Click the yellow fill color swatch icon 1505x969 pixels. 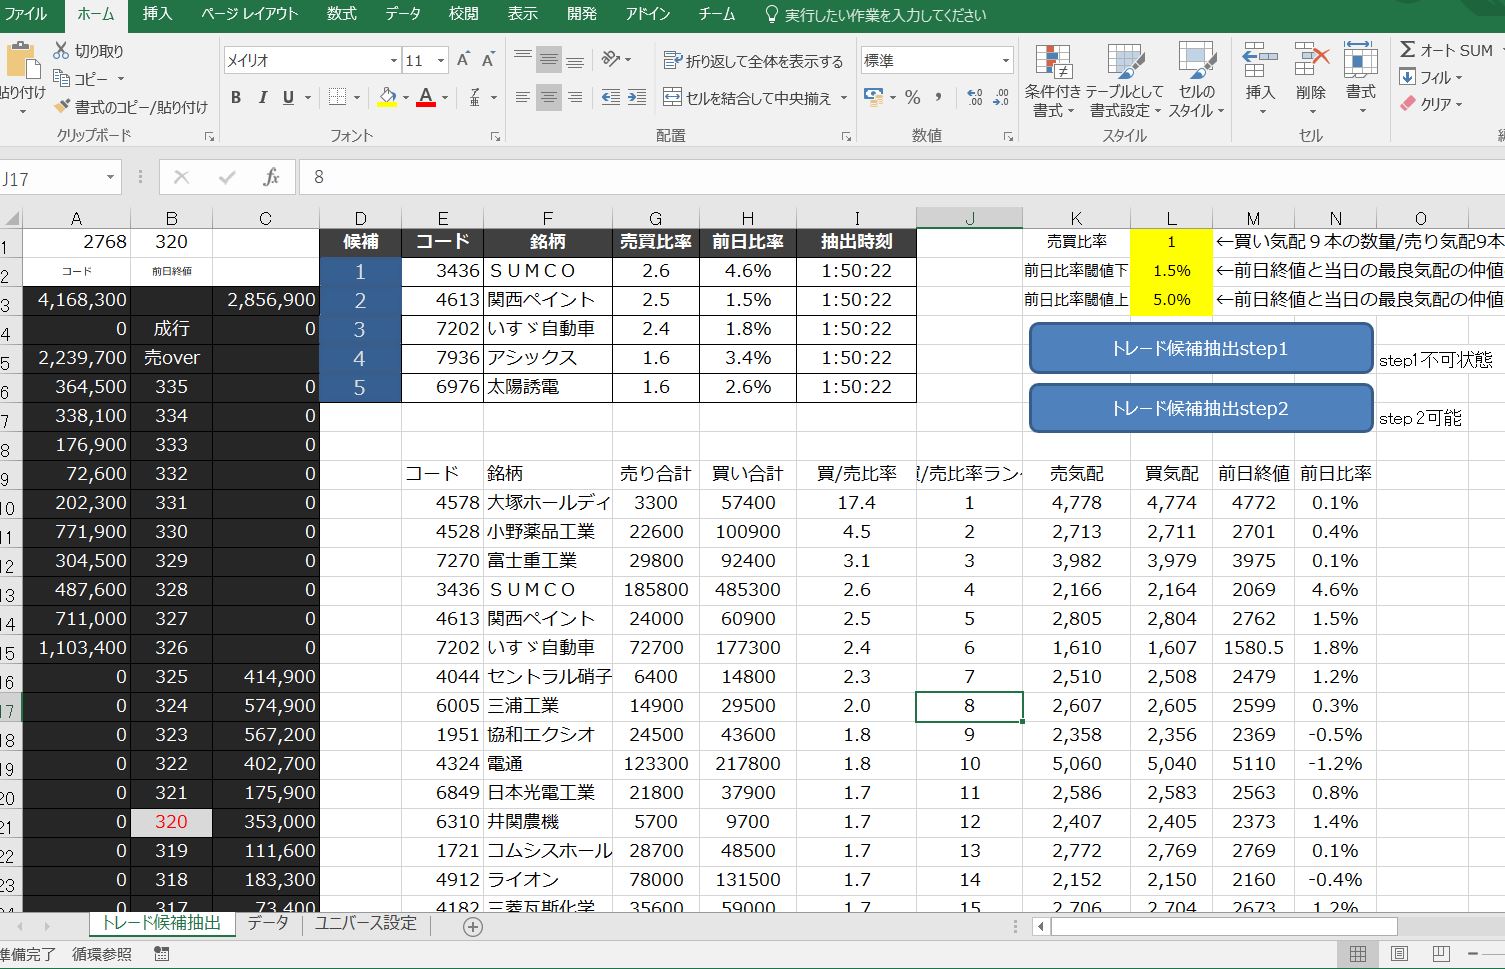pyautogui.click(x=387, y=97)
